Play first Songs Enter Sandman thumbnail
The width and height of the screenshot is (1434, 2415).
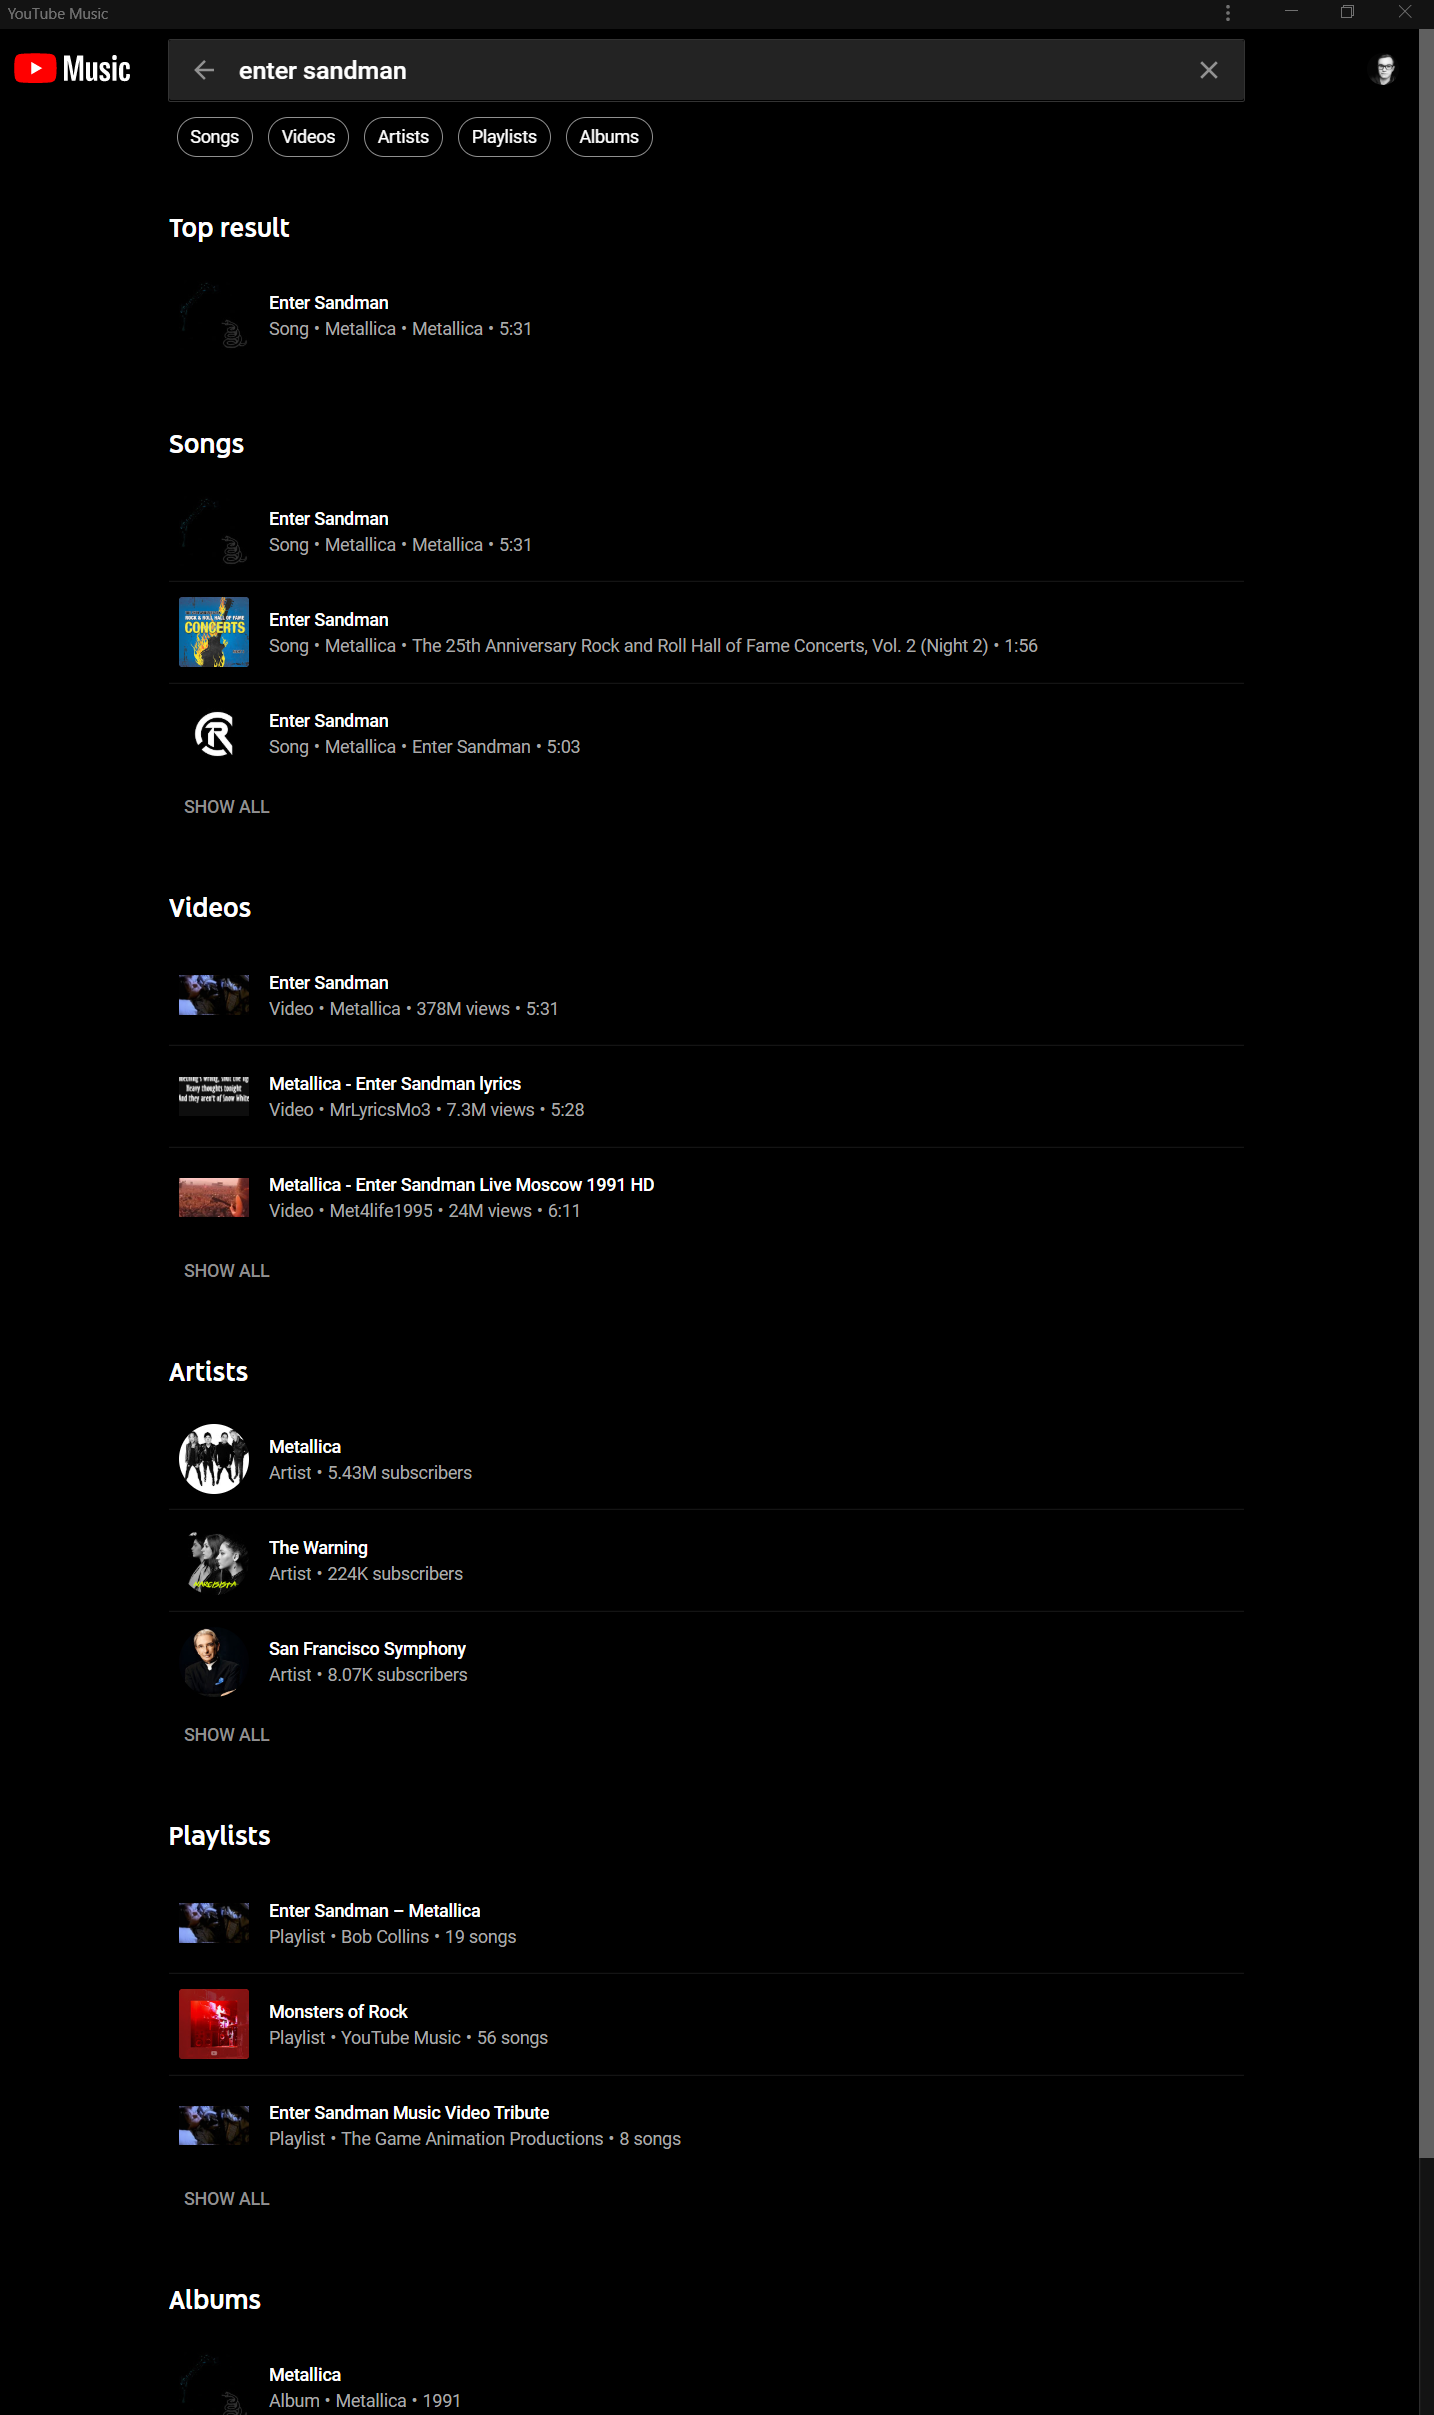(214, 531)
